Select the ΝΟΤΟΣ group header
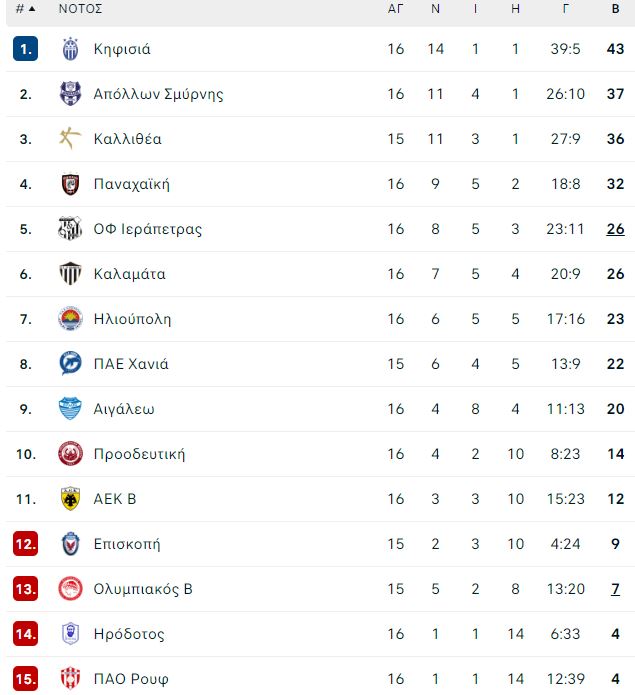 point(81,9)
